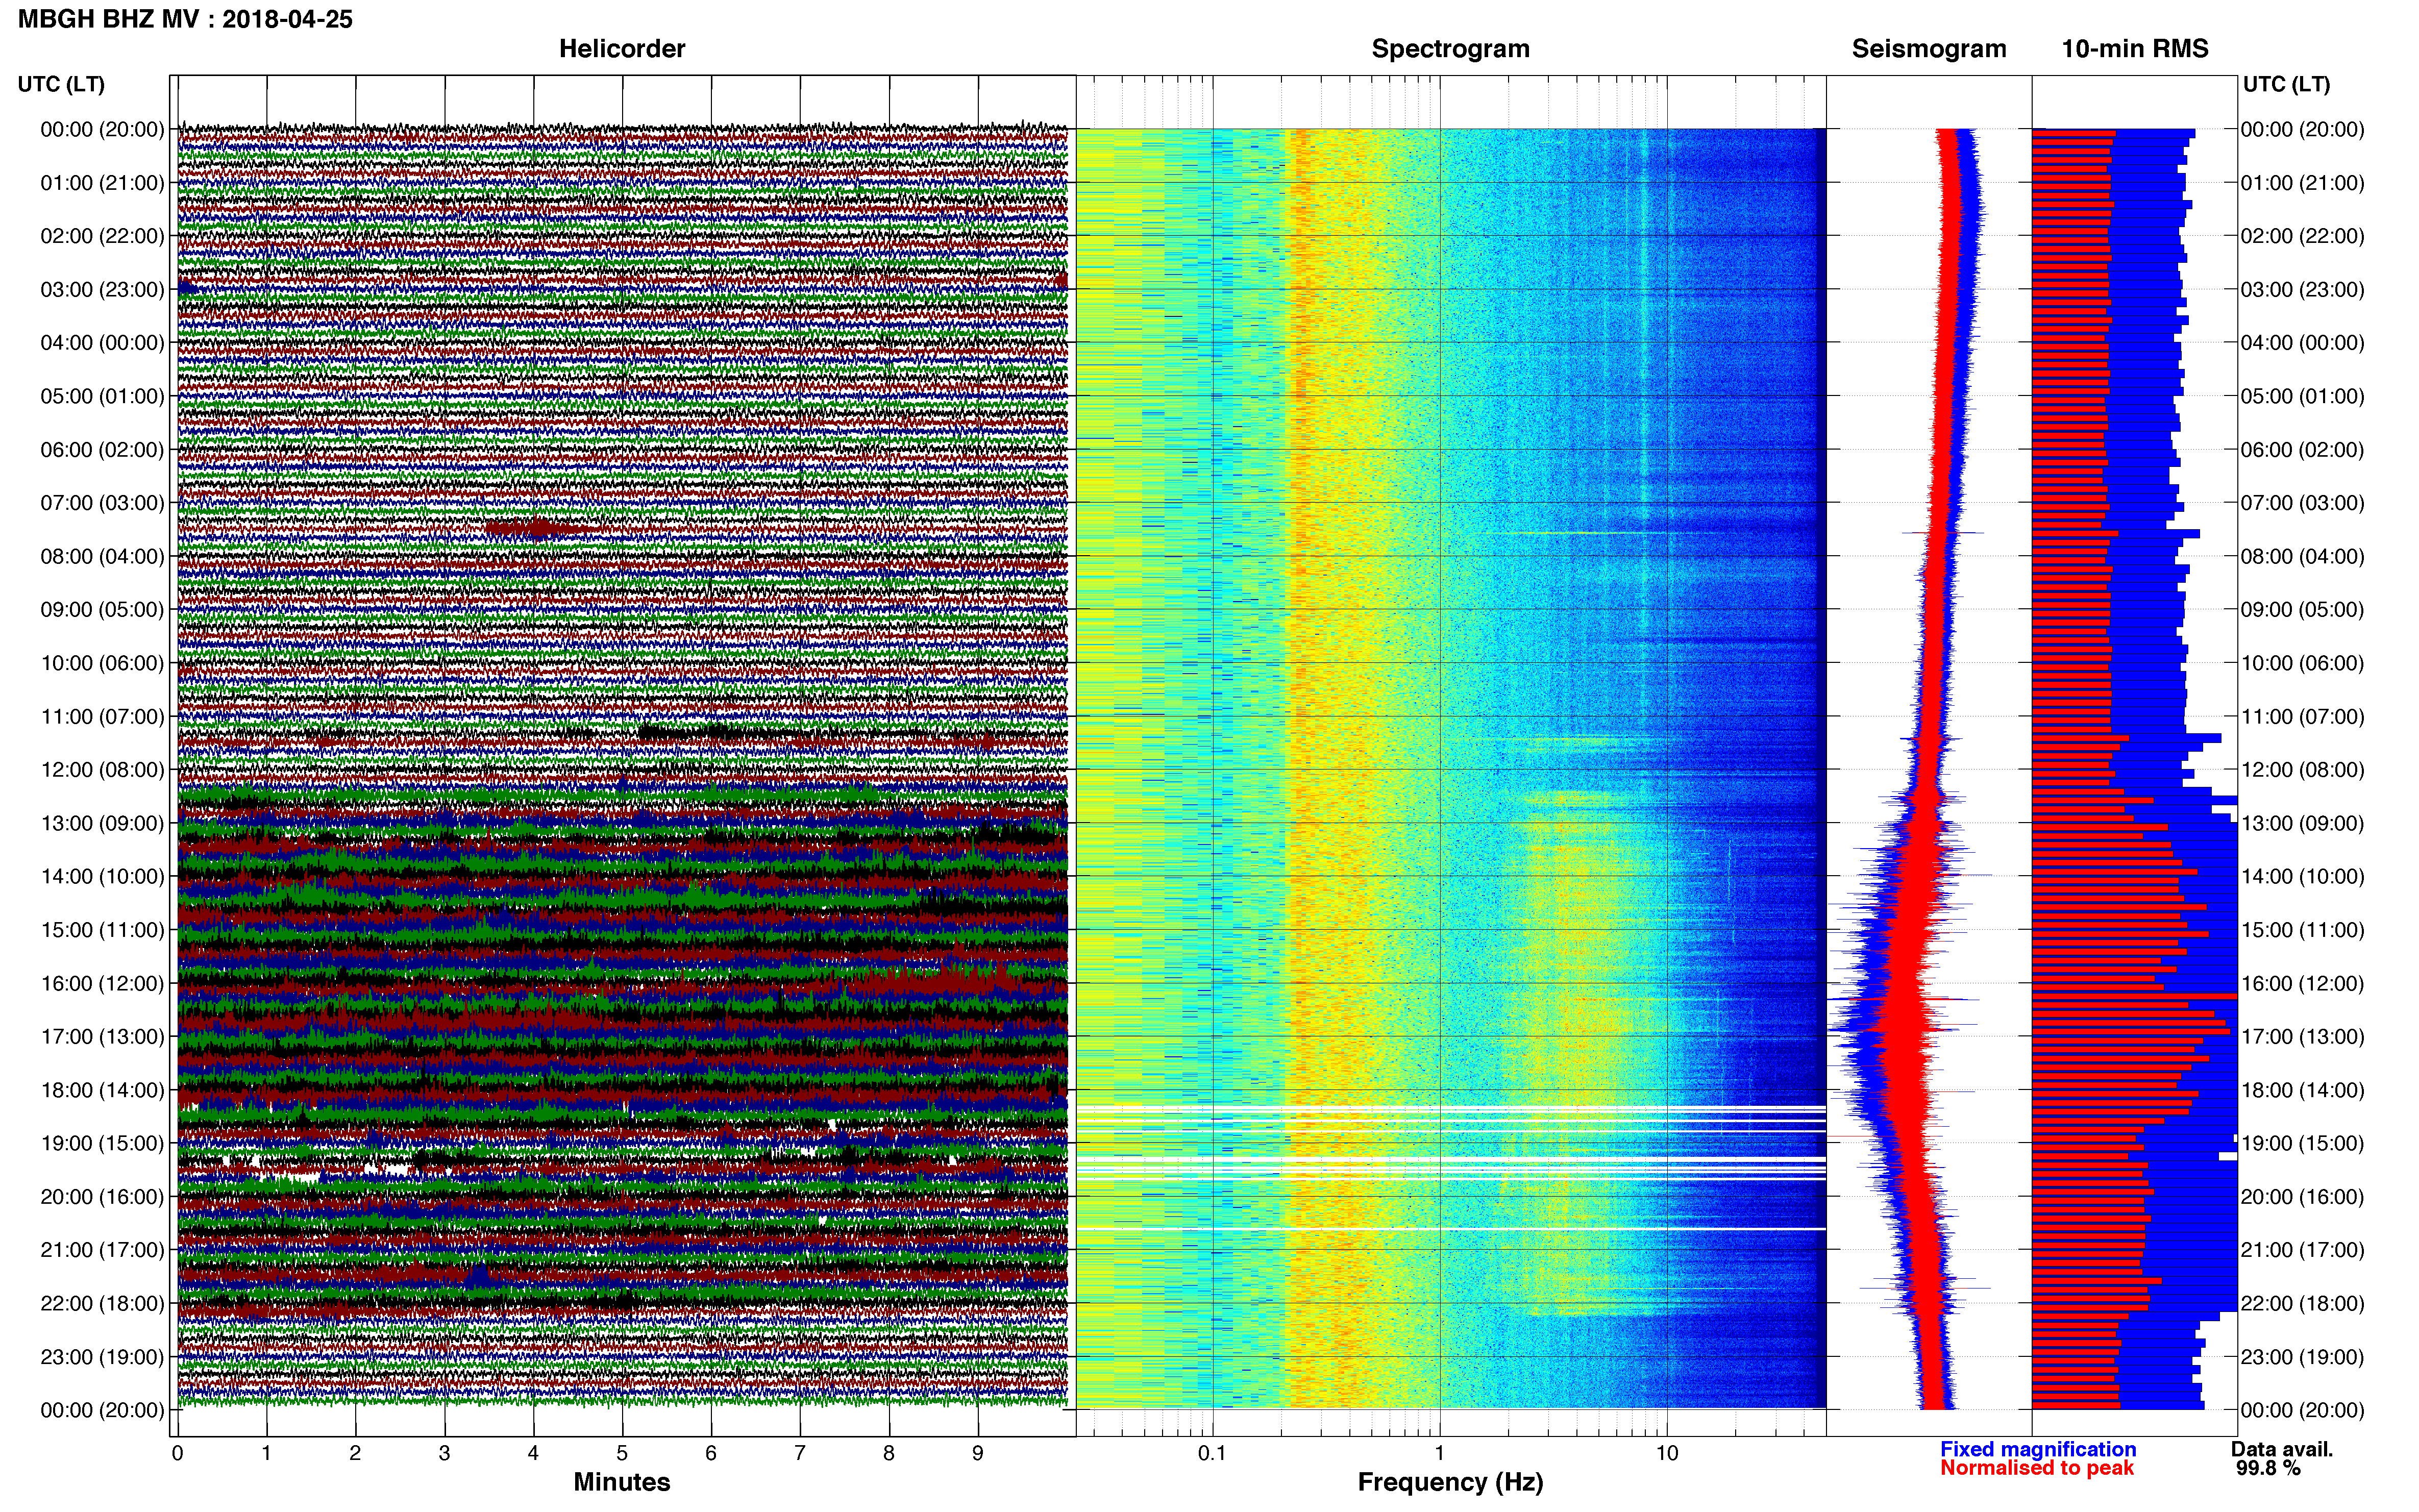Click the '8' tick on the minutes axis
The height and width of the screenshot is (1512, 2419).
click(889, 1453)
